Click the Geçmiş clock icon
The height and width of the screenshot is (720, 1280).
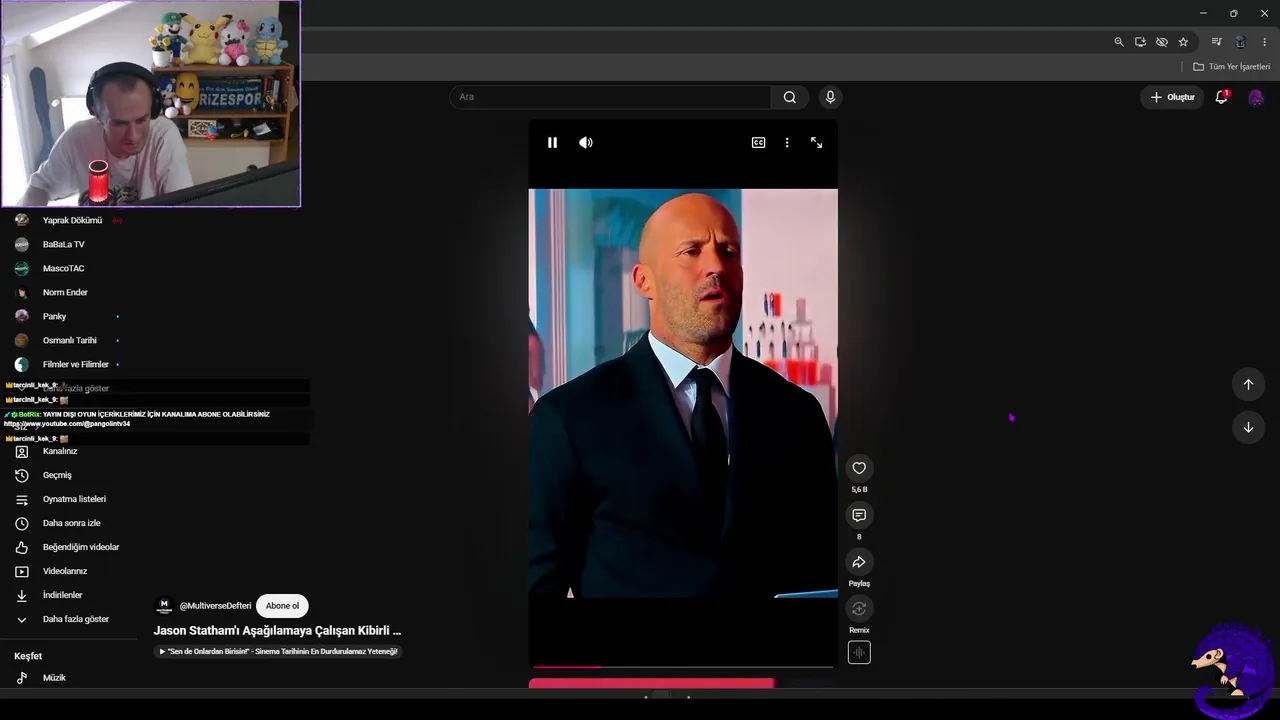coord(22,475)
